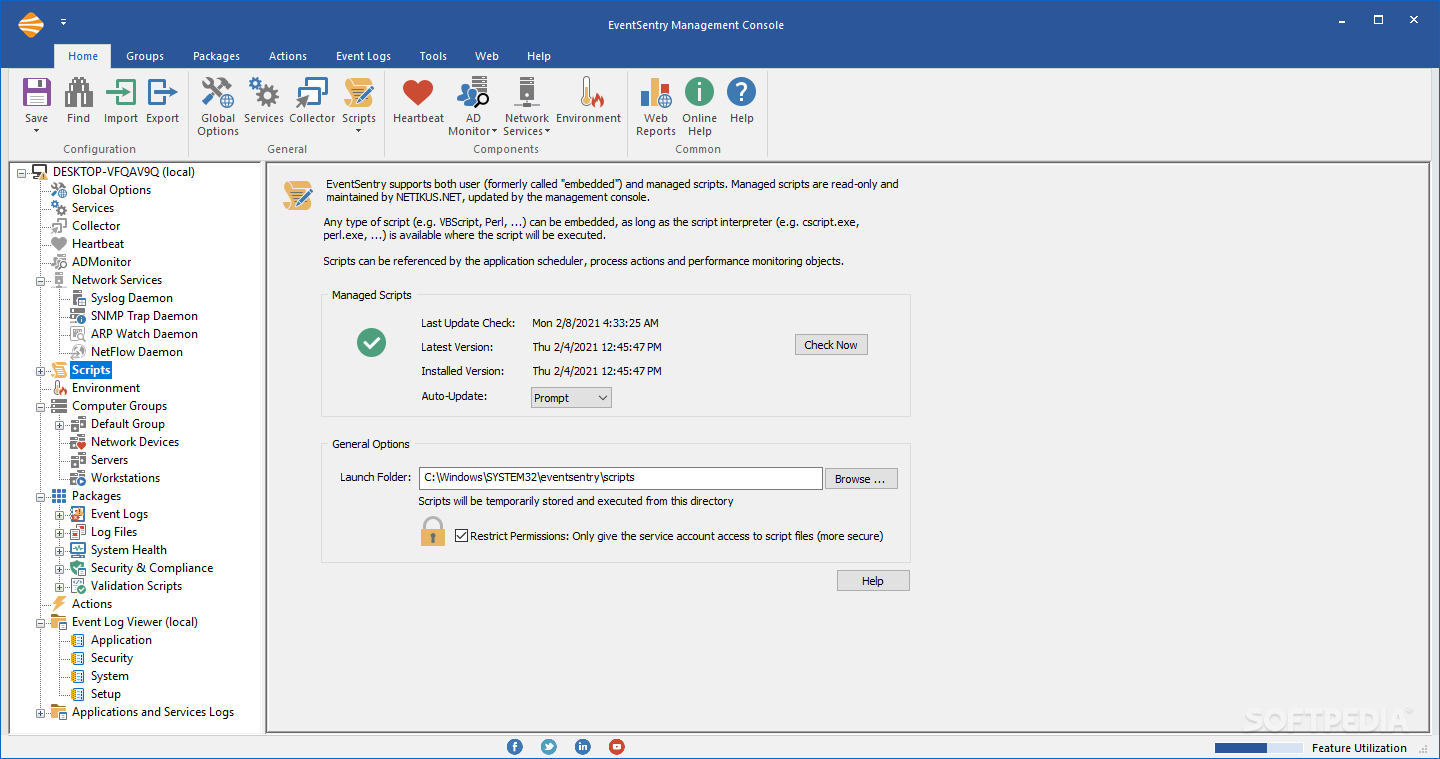Open the quick access toolbar dropdown
The height and width of the screenshot is (759, 1440).
[63, 21]
